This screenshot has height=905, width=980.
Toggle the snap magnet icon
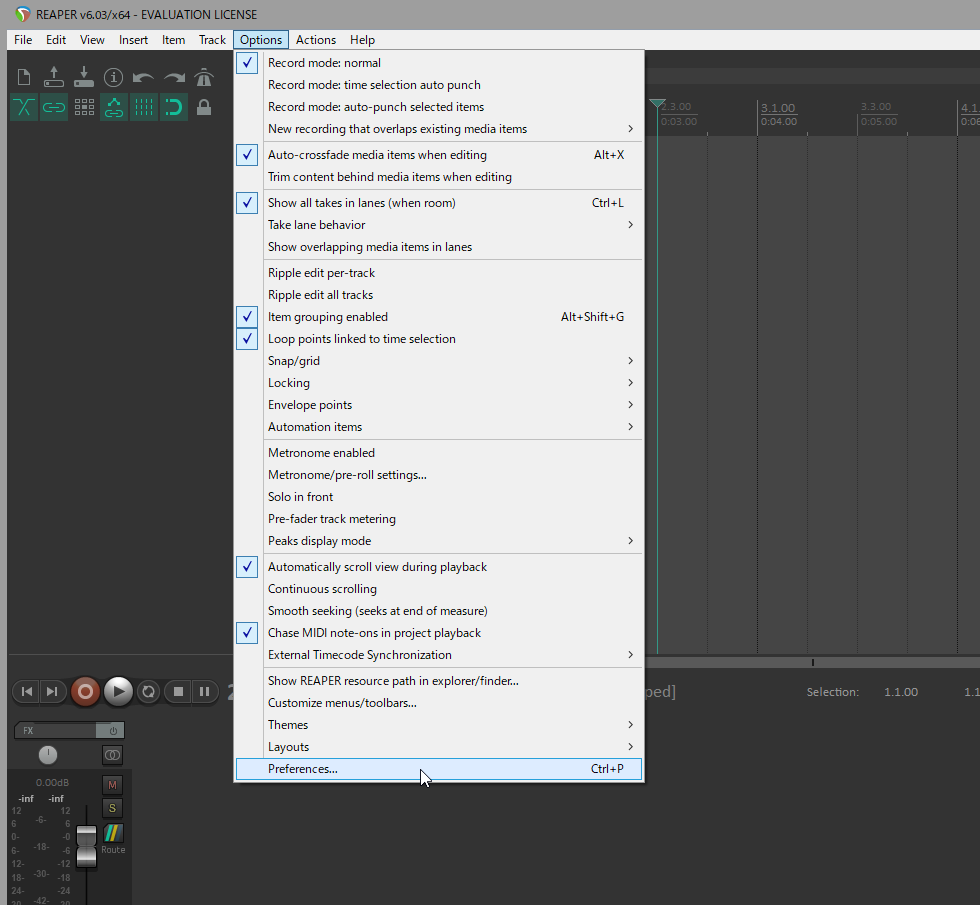pyautogui.click(x=174, y=107)
